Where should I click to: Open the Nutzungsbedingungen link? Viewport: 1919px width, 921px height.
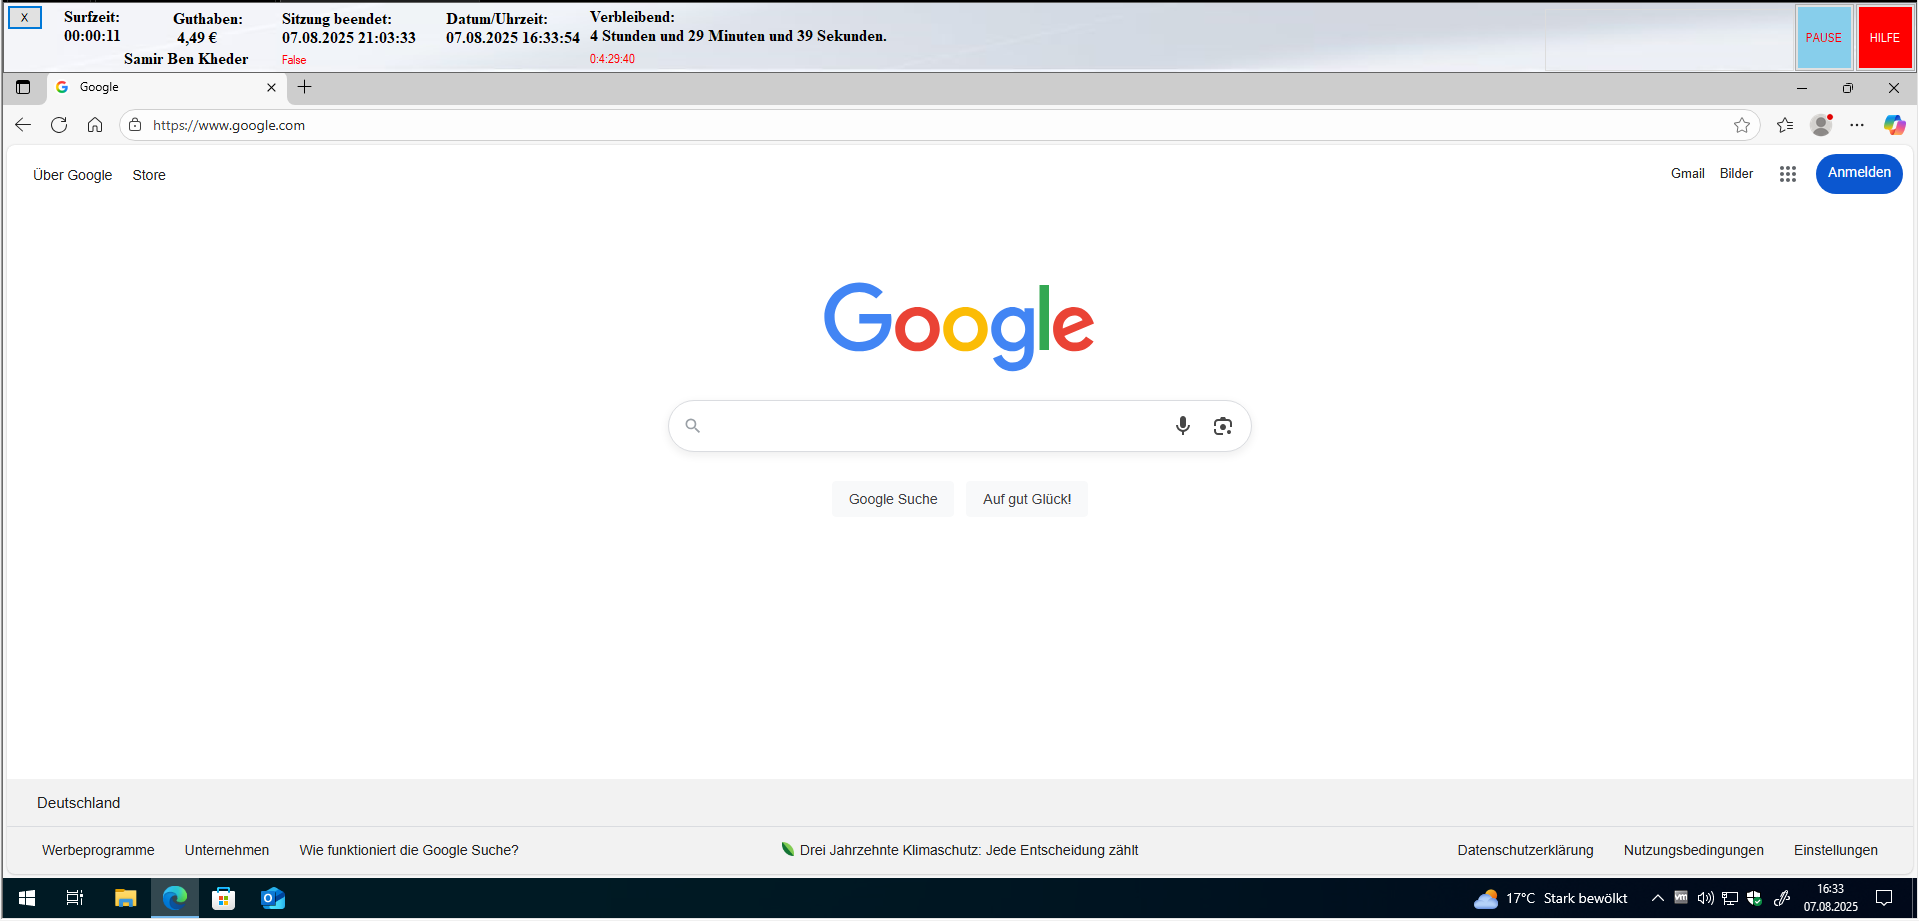1694,850
